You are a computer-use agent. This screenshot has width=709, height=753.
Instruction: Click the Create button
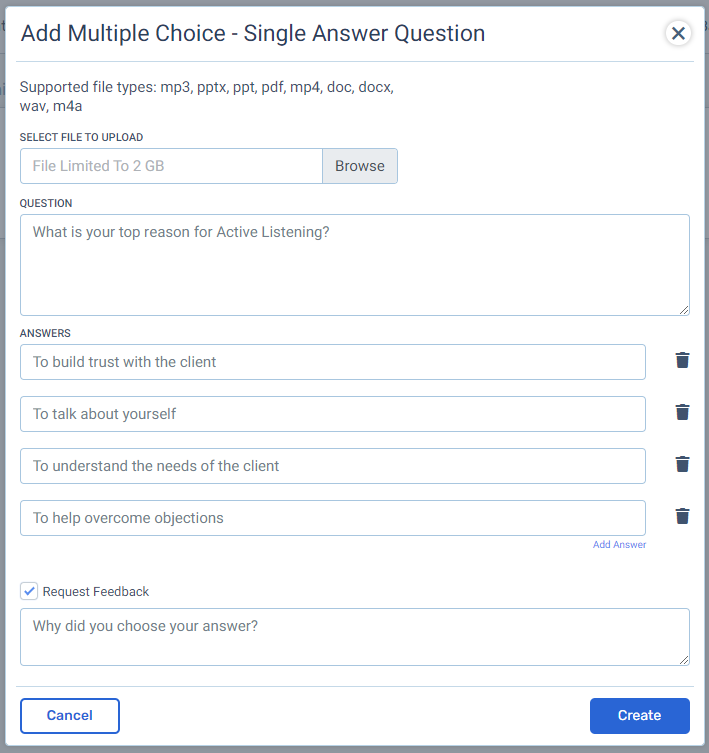[x=639, y=716]
